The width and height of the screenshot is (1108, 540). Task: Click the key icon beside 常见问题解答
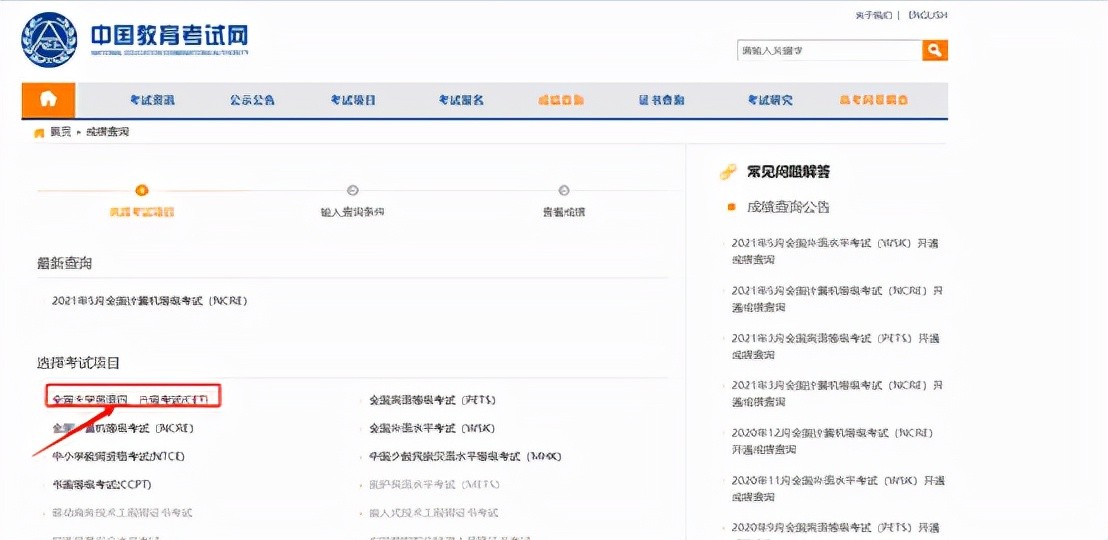729,172
